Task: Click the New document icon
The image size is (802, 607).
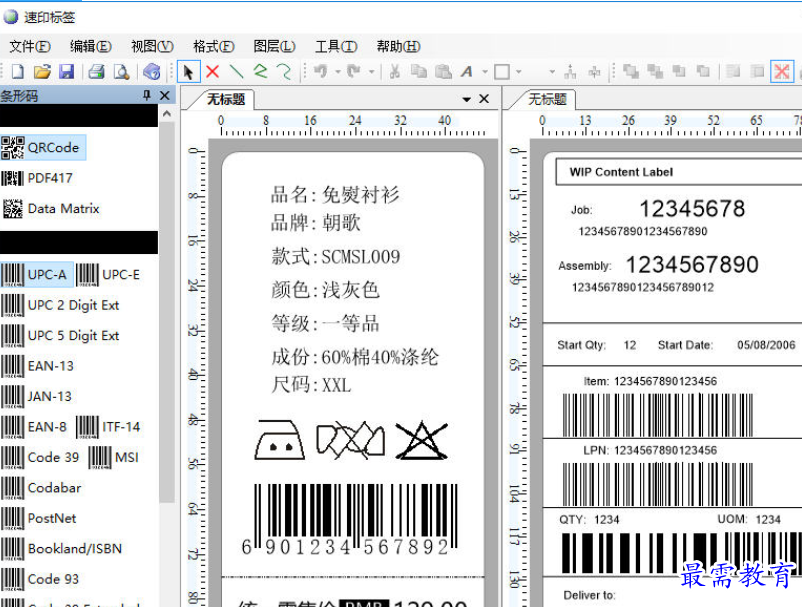Action: pos(18,72)
